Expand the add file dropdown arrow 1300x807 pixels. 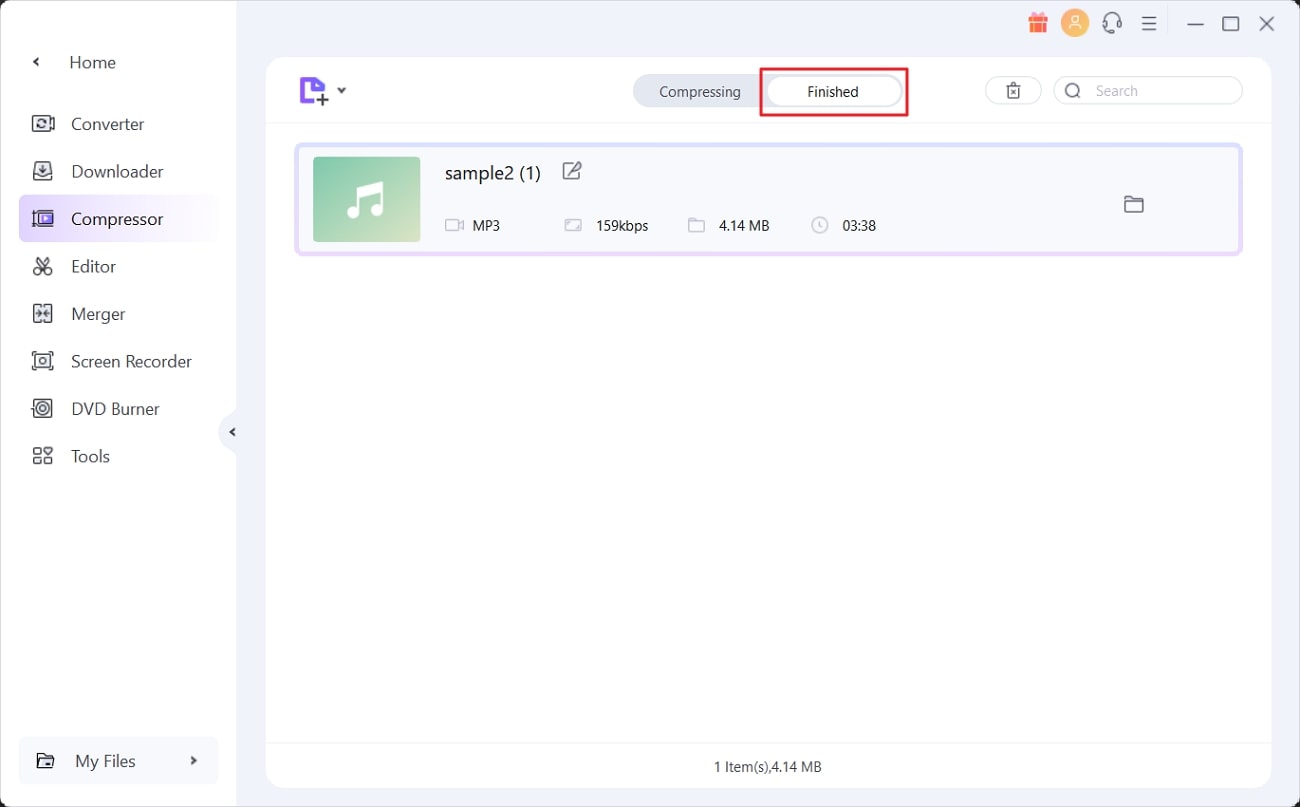(x=342, y=91)
